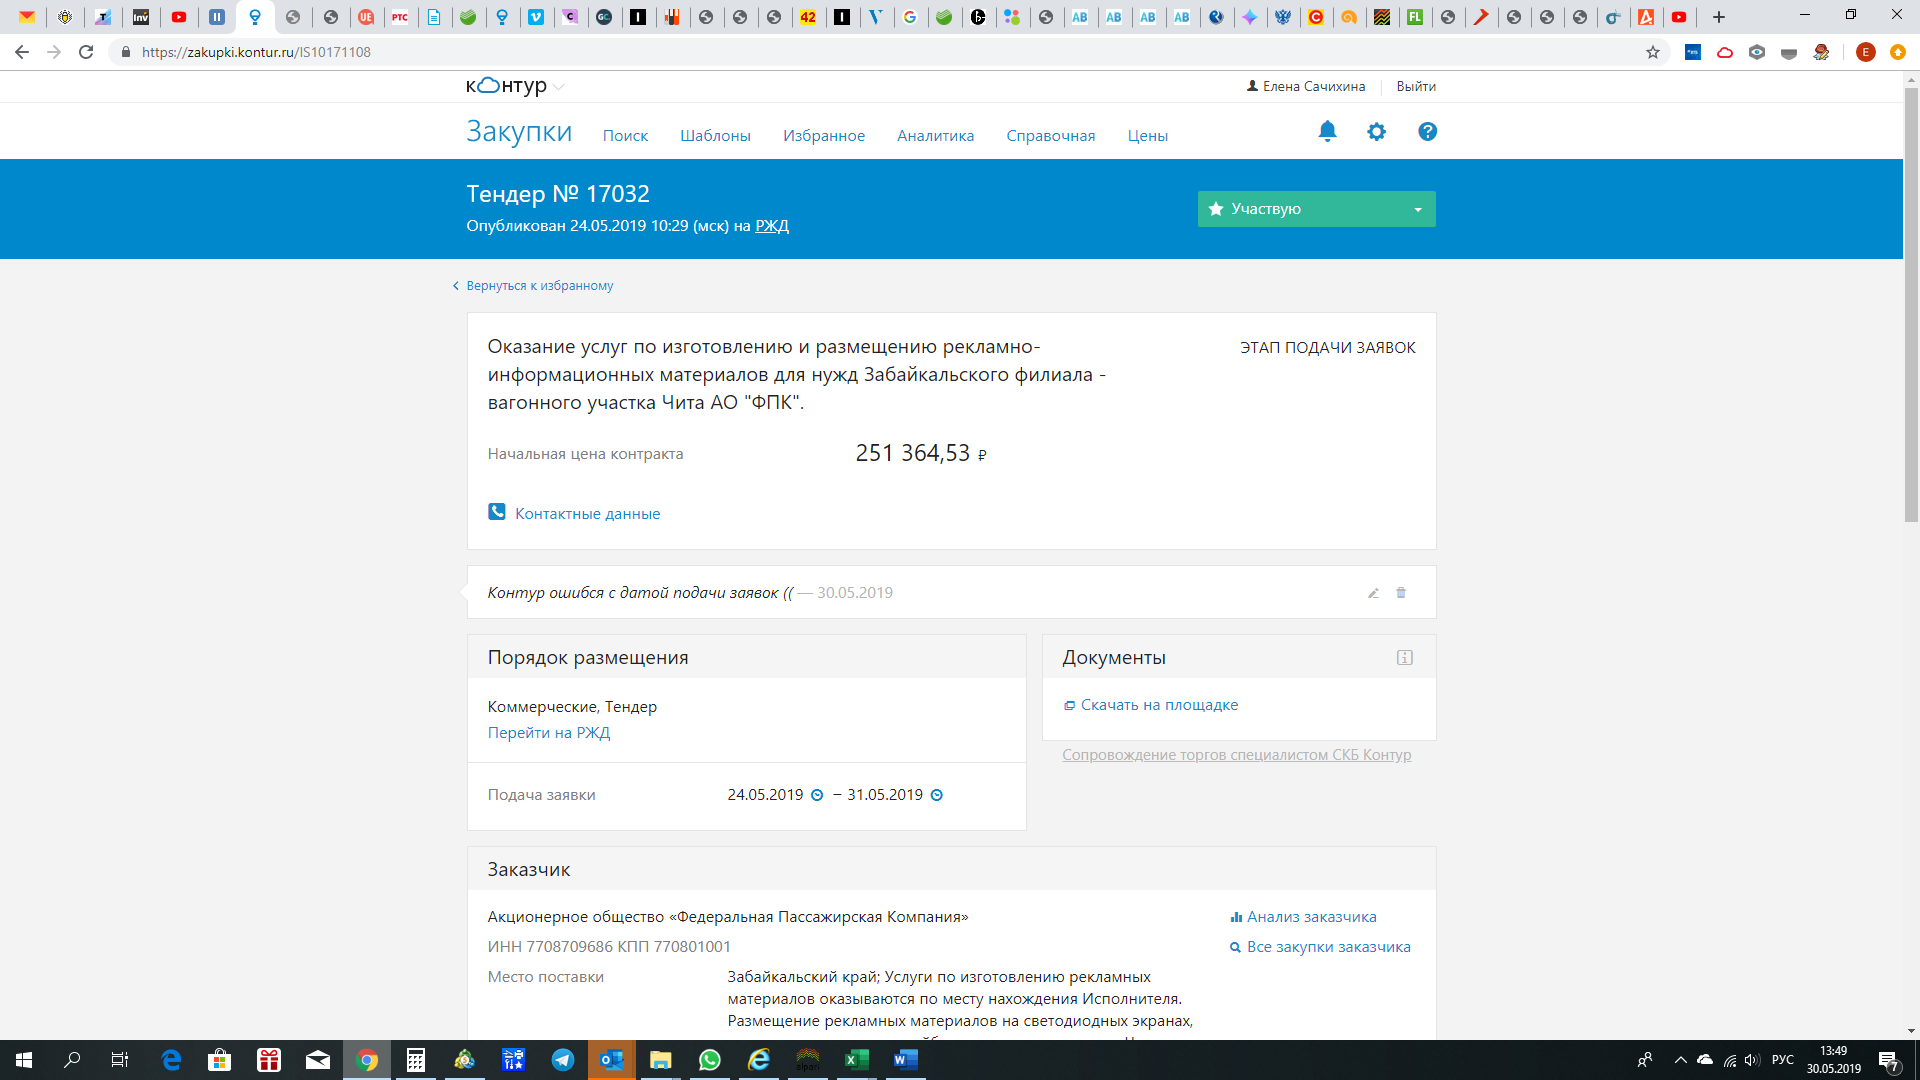Open Telegram from the taskbar
This screenshot has width=1920, height=1080.
tap(563, 1060)
